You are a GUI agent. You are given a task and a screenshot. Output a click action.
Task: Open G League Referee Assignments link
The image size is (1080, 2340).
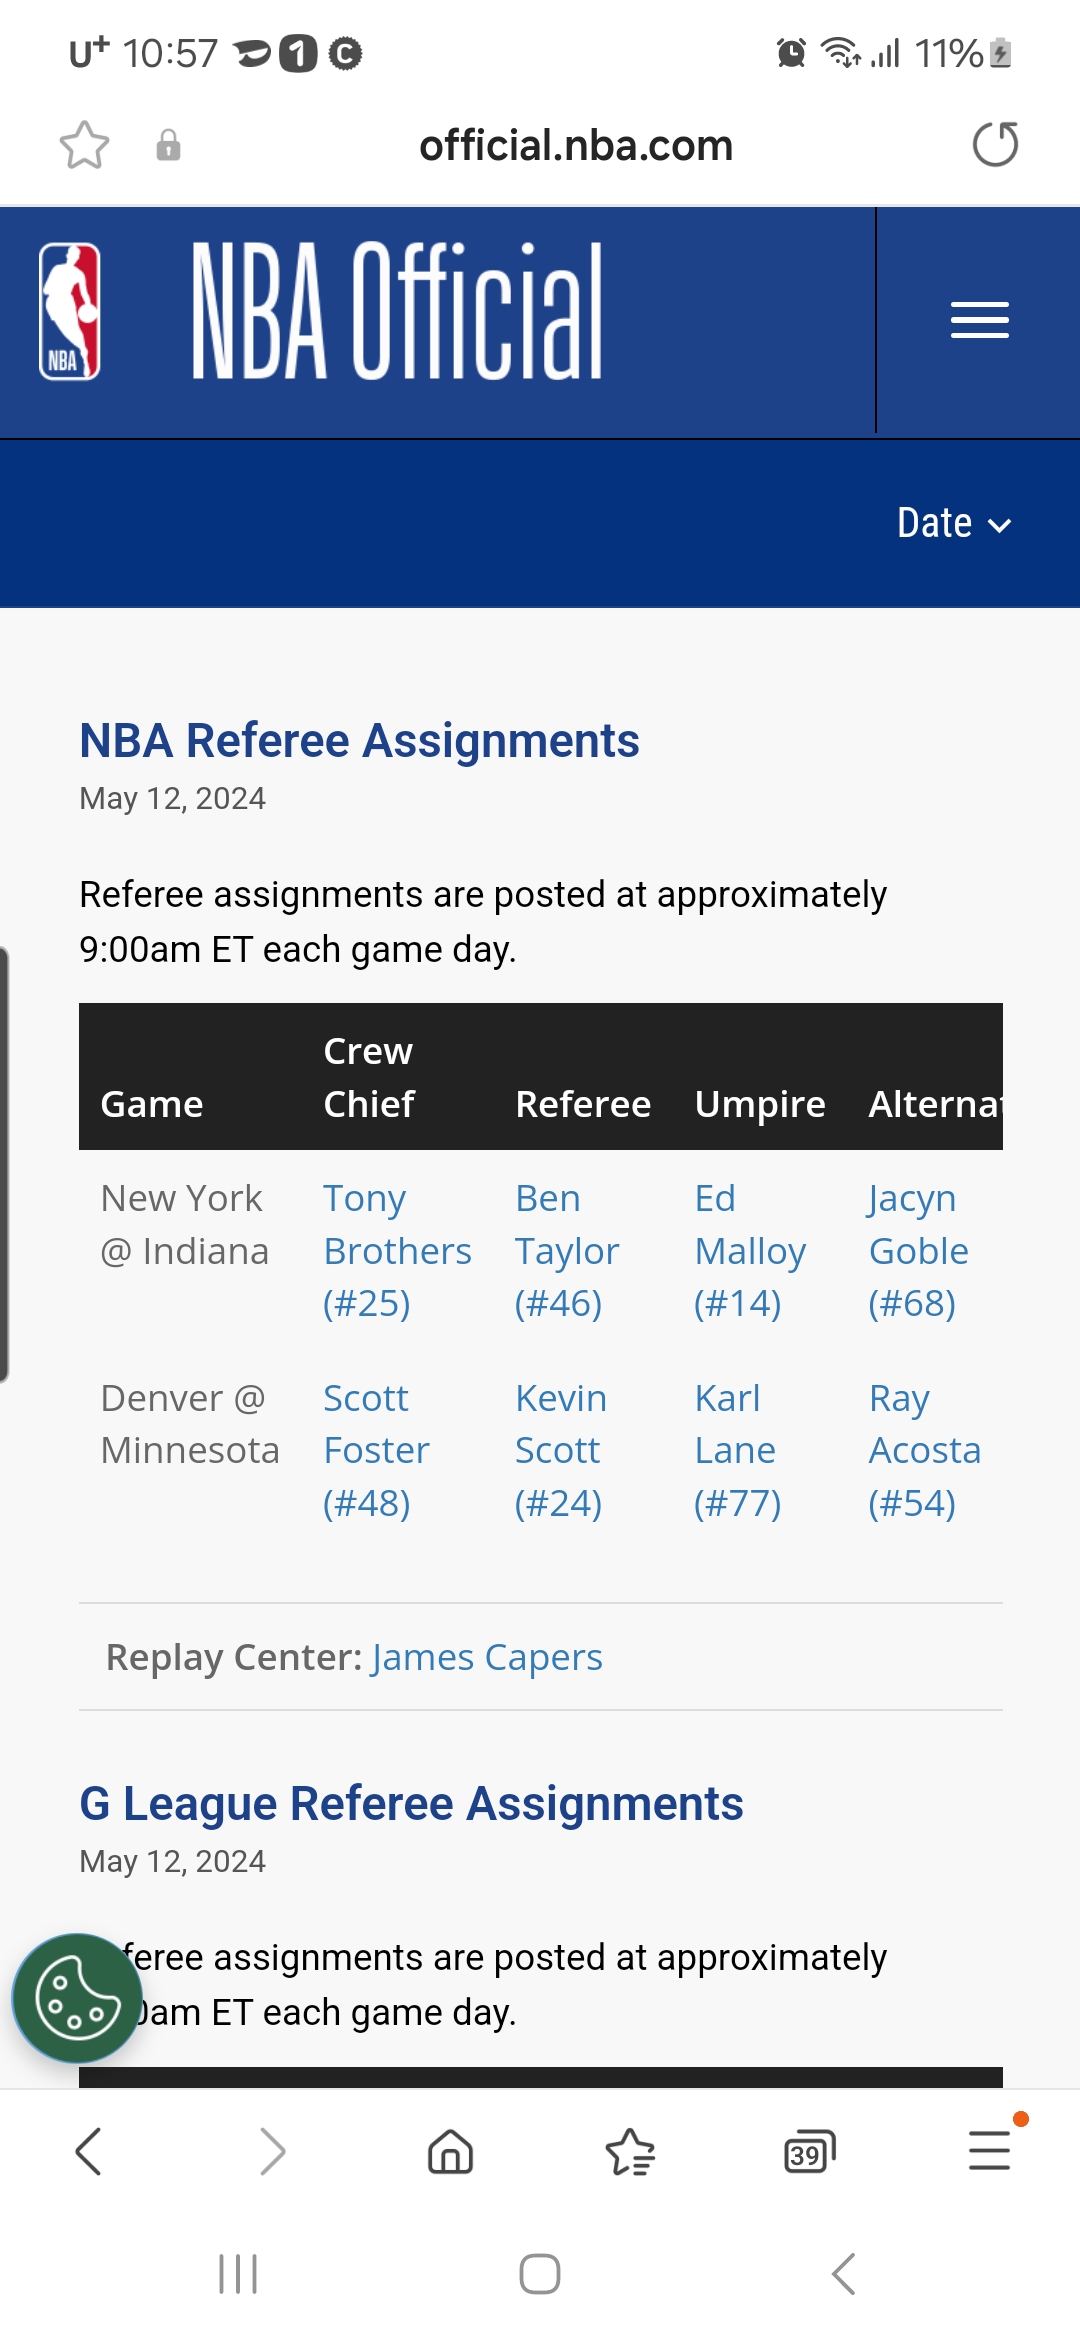(411, 1804)
